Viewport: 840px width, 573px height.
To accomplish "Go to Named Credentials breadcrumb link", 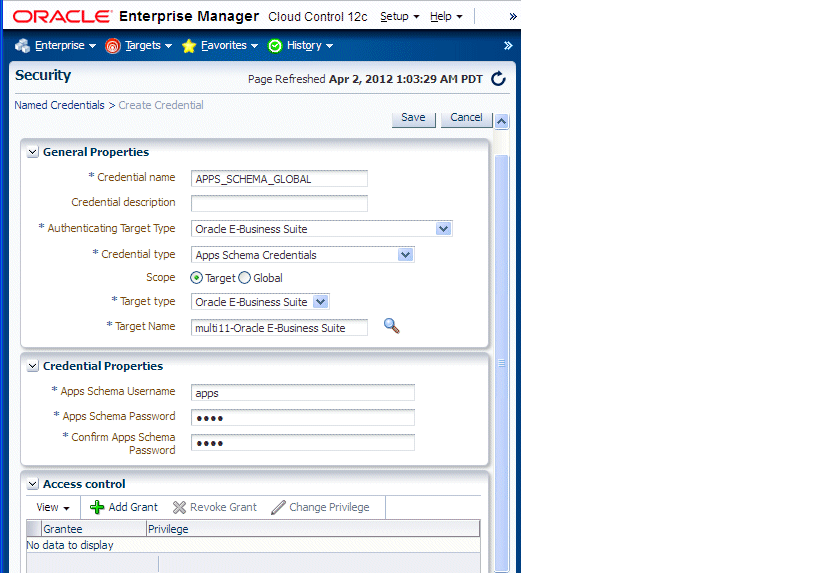I will coord(59,105).
